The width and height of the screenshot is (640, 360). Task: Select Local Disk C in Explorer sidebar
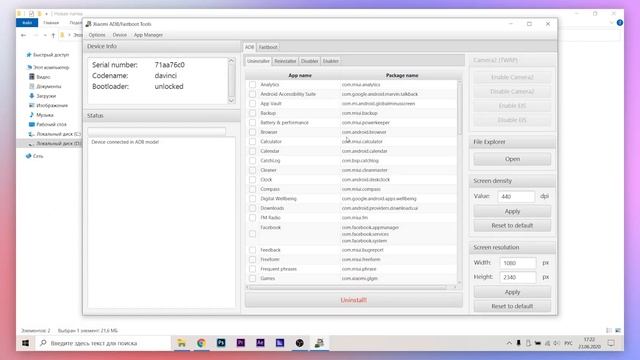coord(55,134)
